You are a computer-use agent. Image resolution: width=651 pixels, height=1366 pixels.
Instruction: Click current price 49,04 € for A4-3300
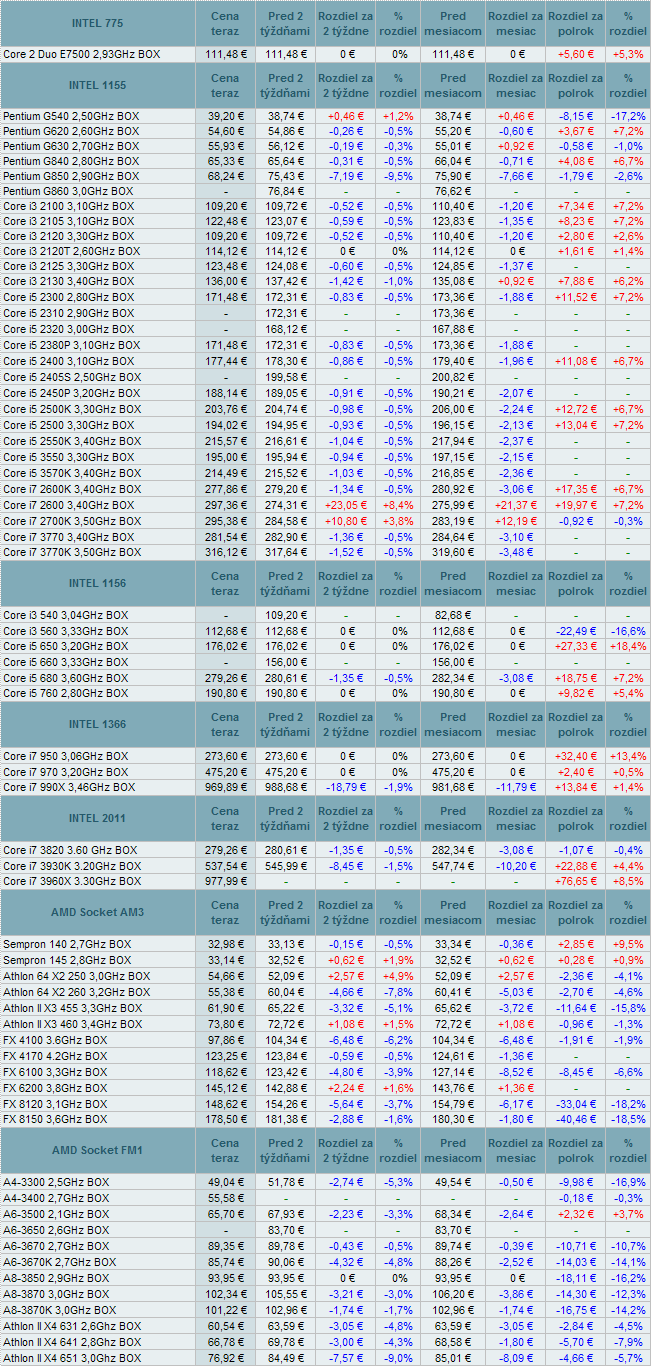[226, 1182]
